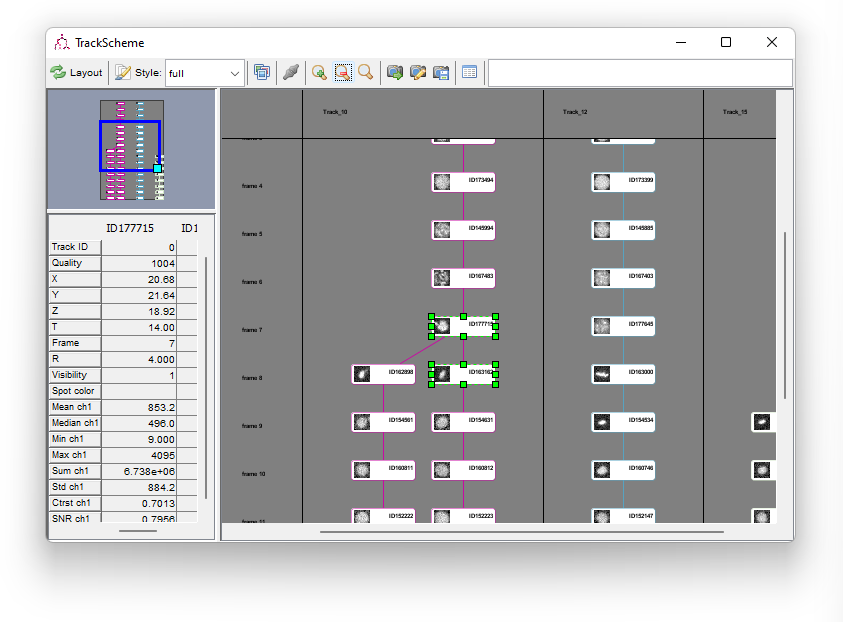The image size is (843, 622).
Task: Click the Min ch1 row label
Action: 75,439
